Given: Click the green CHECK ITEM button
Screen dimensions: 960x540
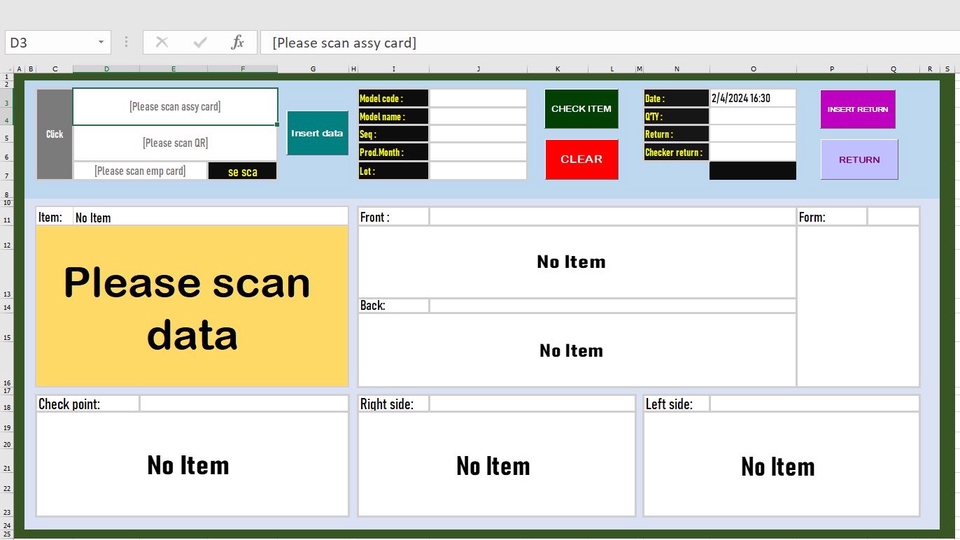Looking at the screenshot, I should tap(581, 108).
